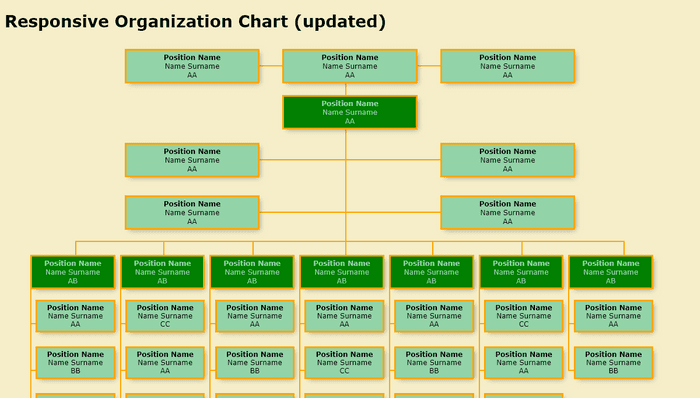
Task: Select the seventh (last) dark green AB box
Action: pyautogui.click(x=611, y=272)
